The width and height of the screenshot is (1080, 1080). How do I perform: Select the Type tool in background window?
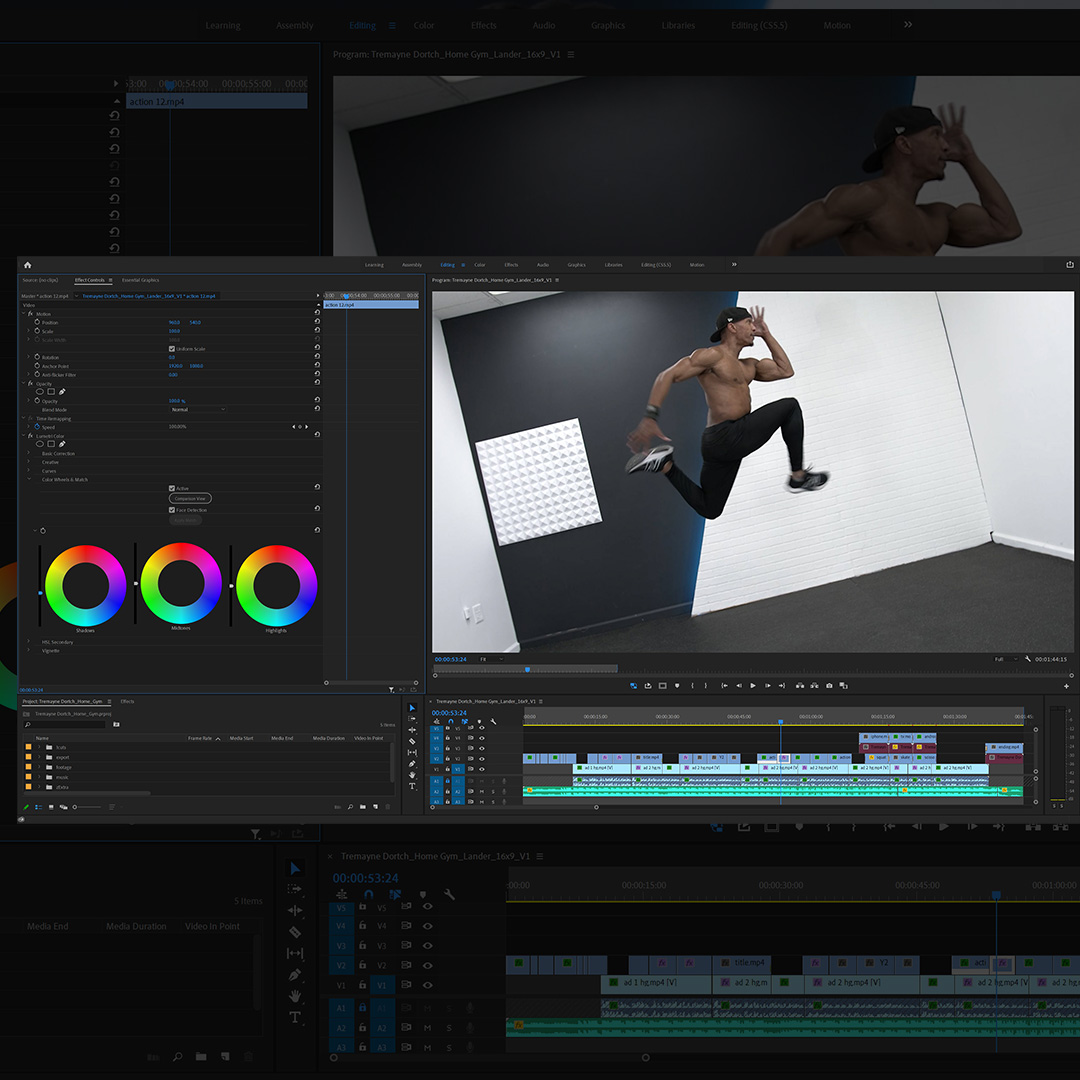point(295,1017)
